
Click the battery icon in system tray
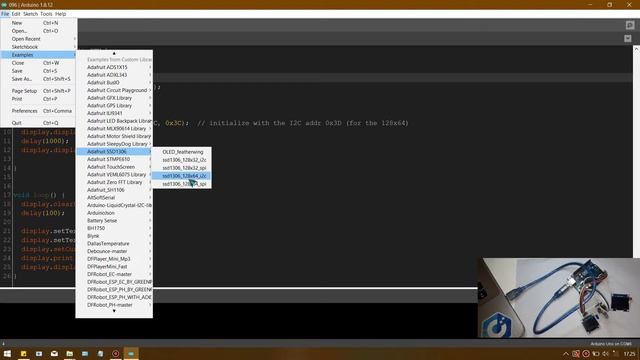596,354
